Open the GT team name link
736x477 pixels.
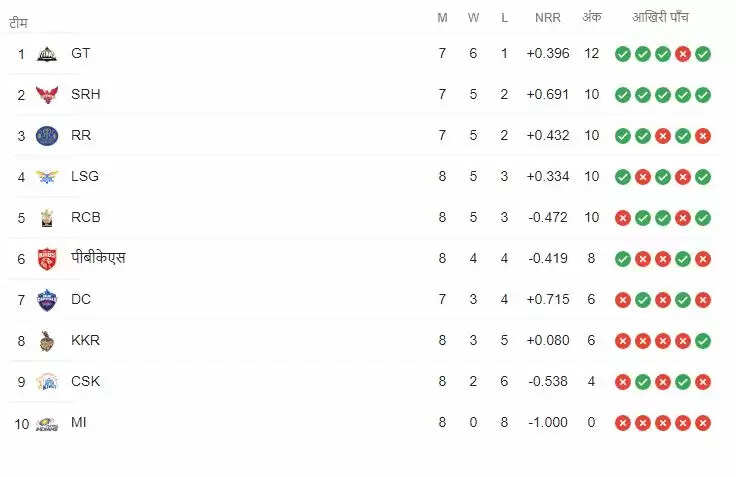click(x=81, y=53)
